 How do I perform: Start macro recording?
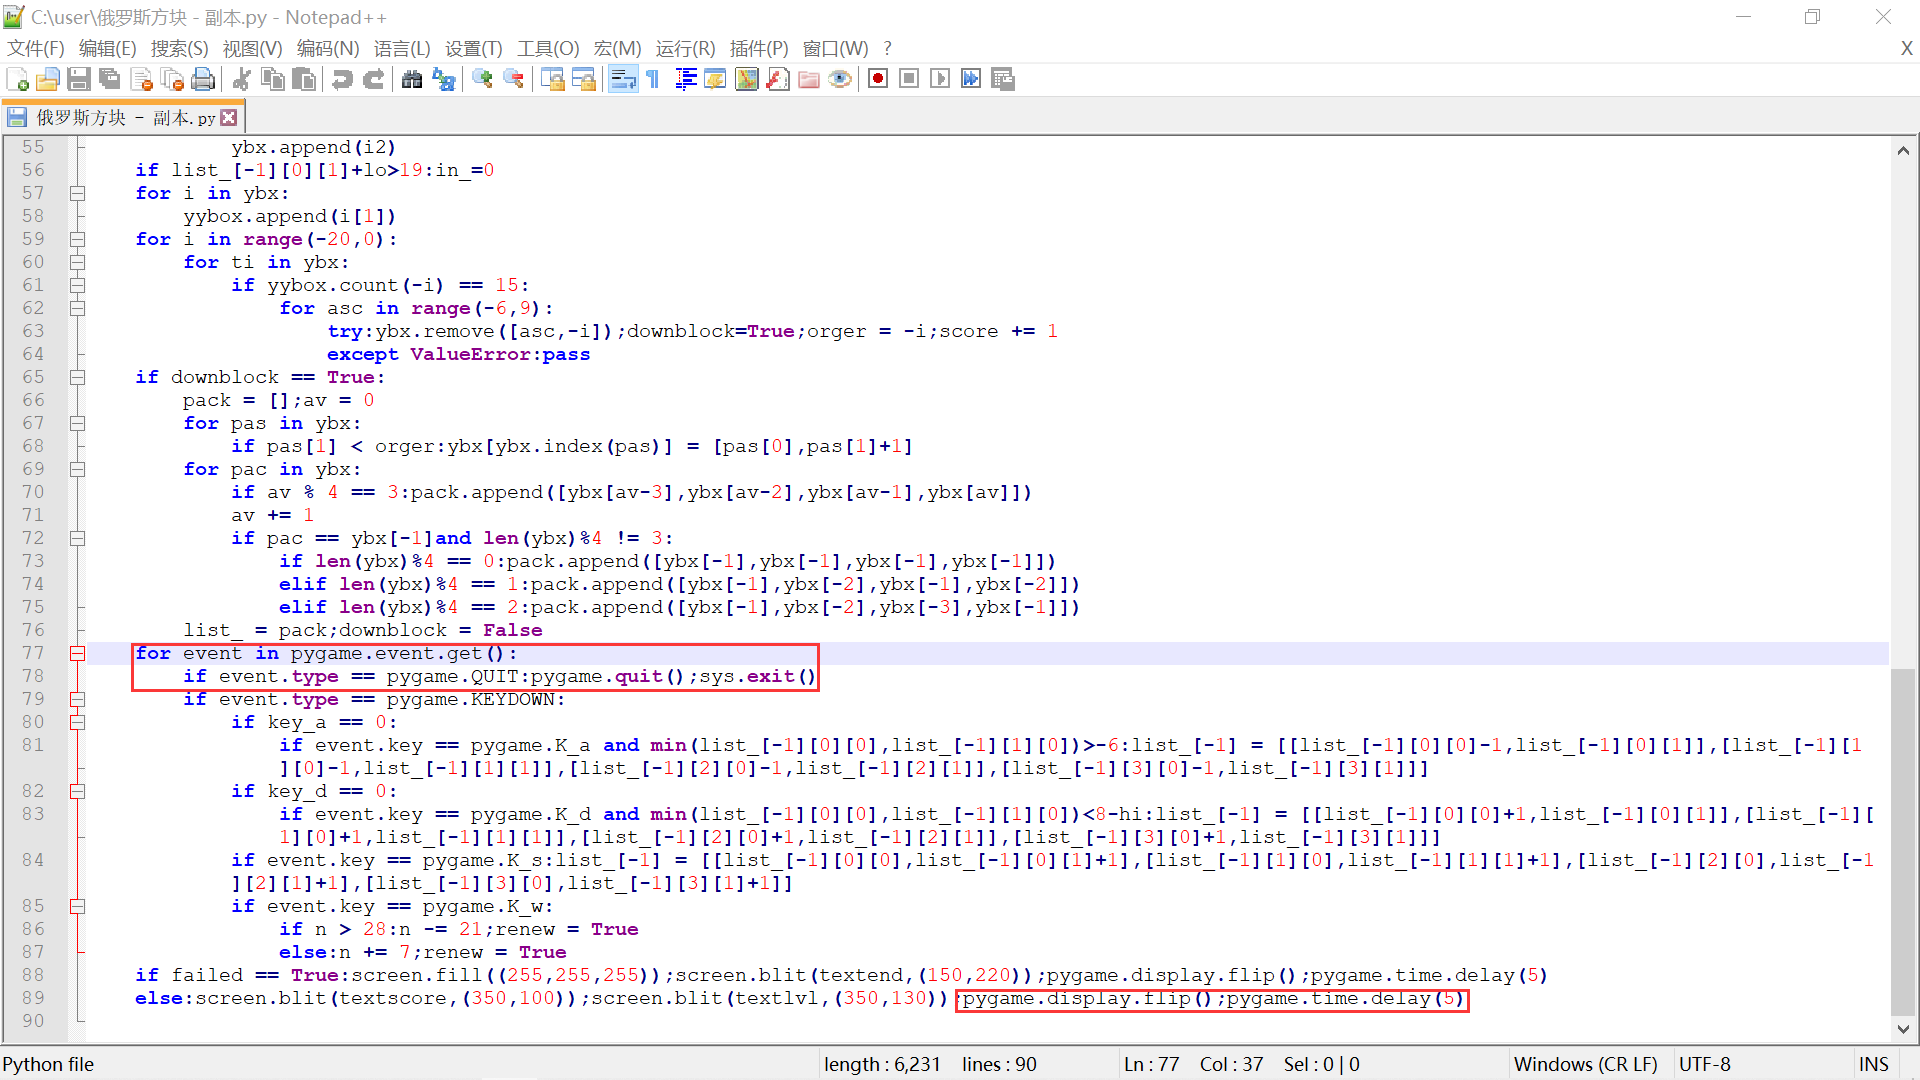878,79
